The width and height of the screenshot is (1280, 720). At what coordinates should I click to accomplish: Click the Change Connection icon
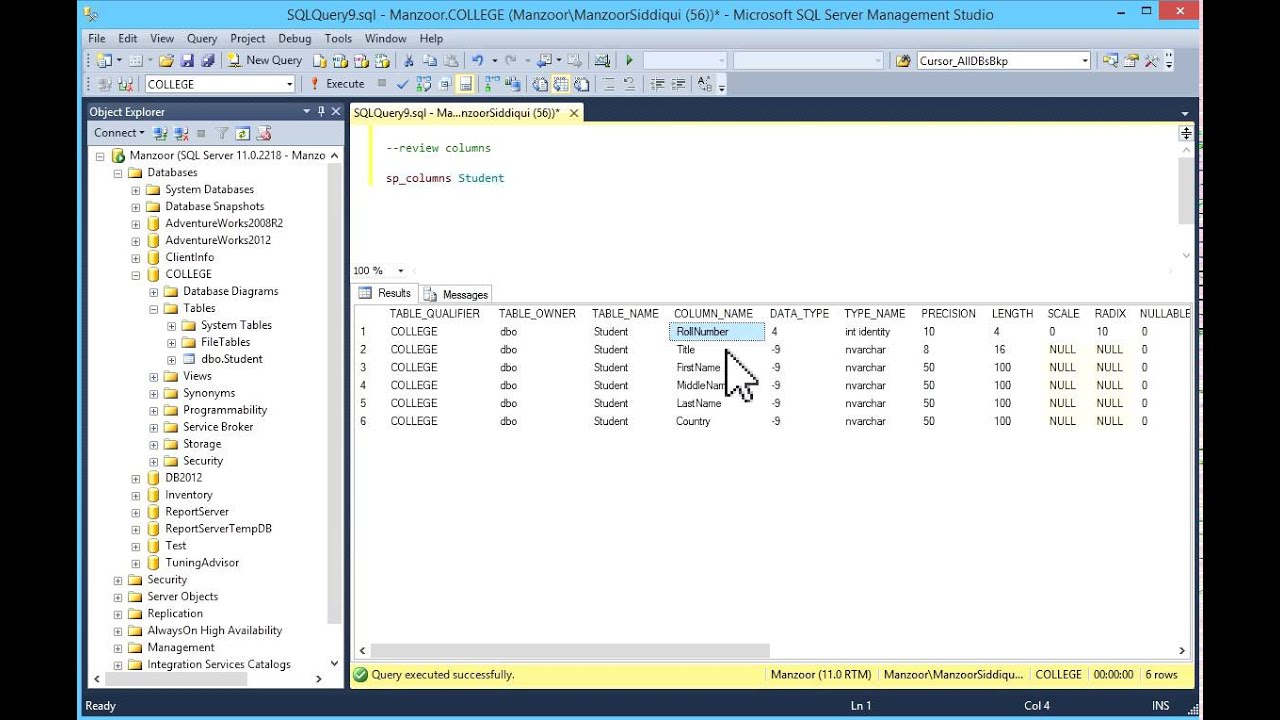click(x=125, y=84)
